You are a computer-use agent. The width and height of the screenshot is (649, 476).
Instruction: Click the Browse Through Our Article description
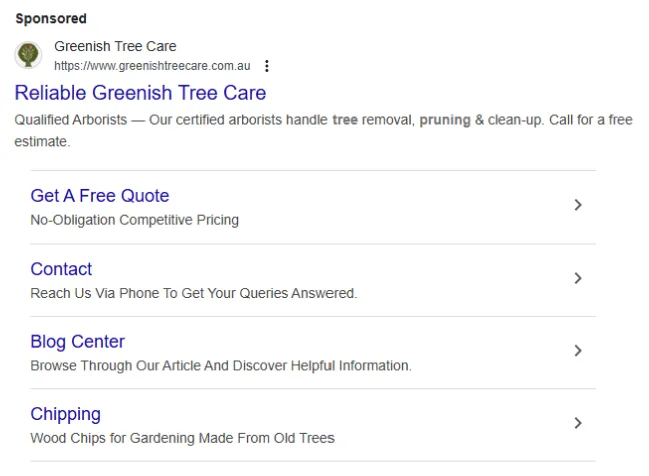tap(220, 366)
